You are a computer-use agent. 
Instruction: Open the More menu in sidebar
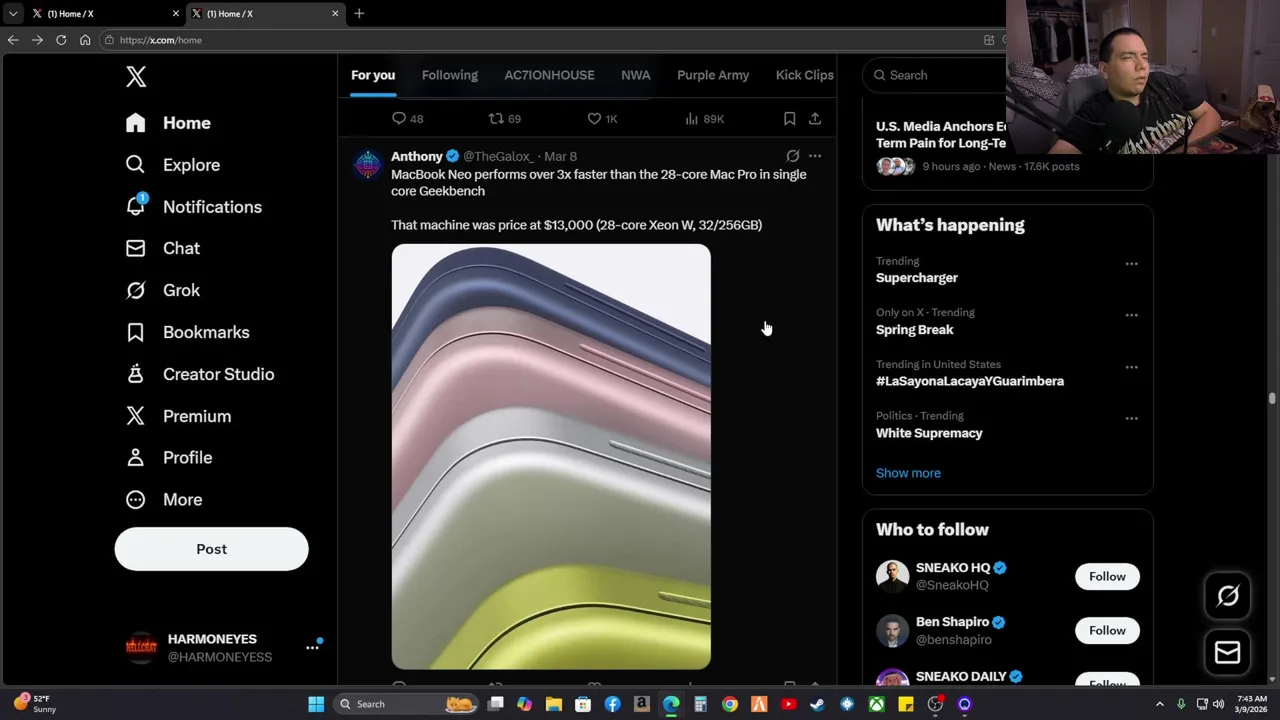pyautogui.click(x=164, y=499)
